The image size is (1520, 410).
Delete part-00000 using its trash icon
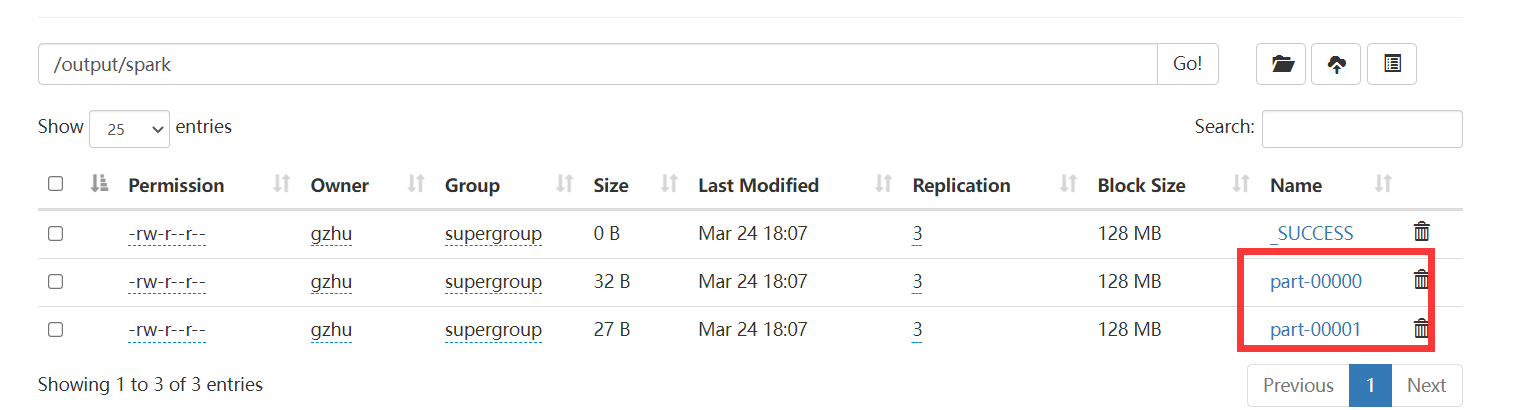[x=1421, y=280]
